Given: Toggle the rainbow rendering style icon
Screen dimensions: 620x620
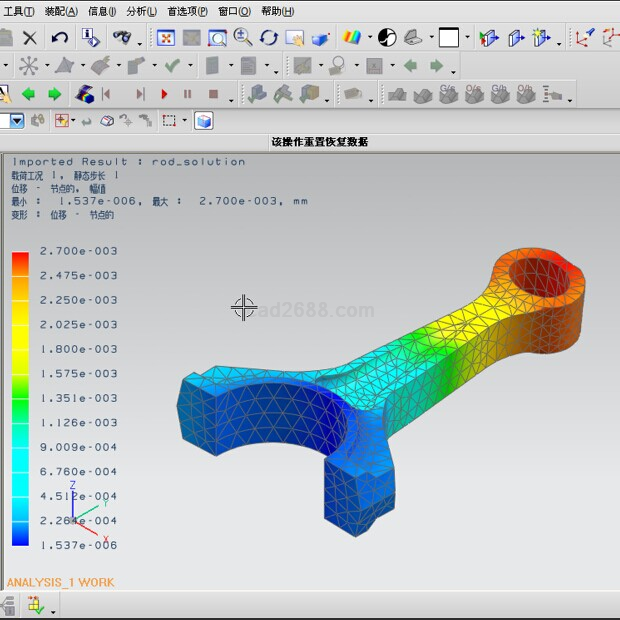Looking at the screenshot, I should click(351, 38).
